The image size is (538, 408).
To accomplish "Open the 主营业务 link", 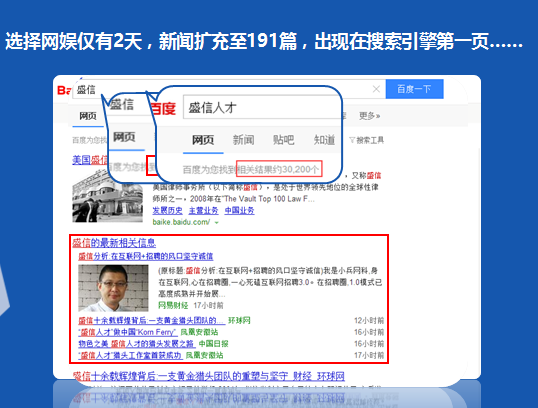I will (x=203, y=210).
